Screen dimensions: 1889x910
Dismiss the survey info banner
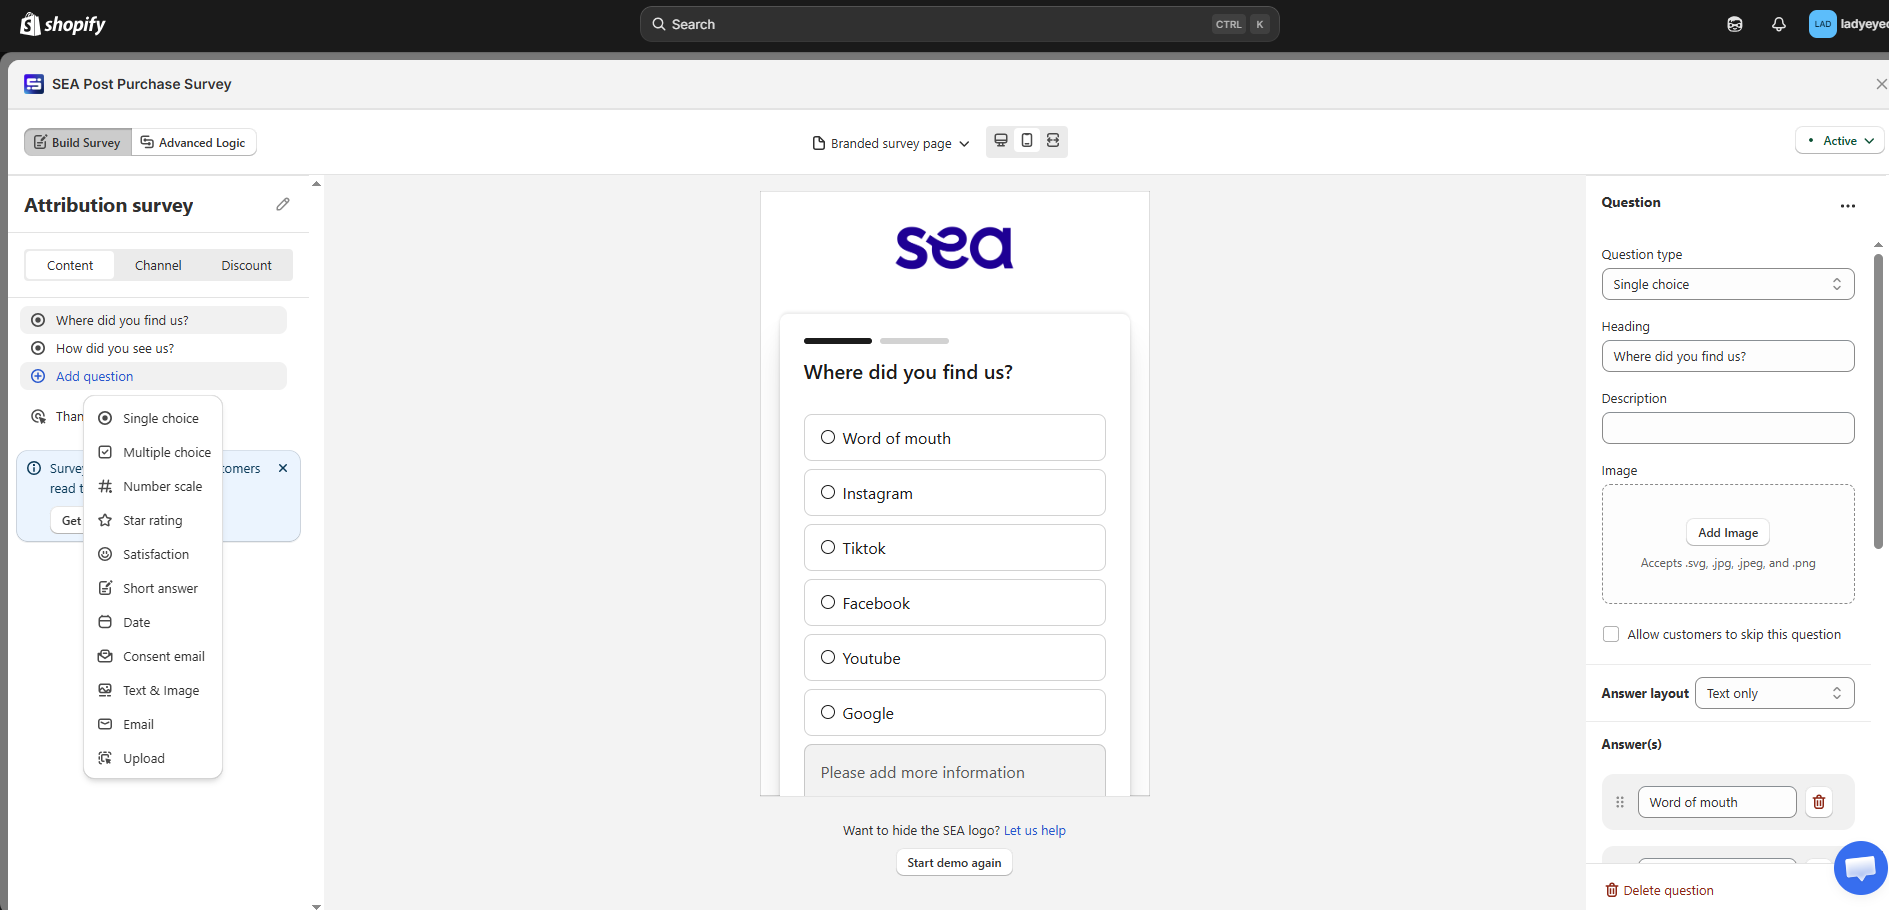283,468
